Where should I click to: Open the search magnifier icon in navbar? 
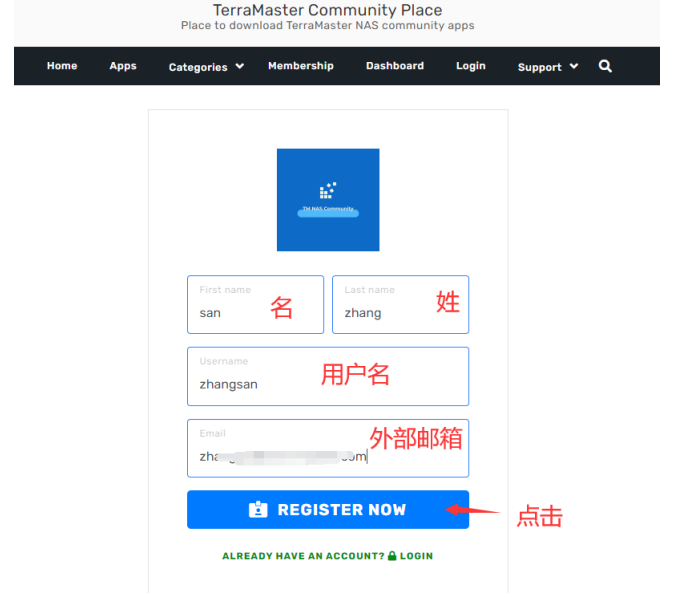(605, 66)
